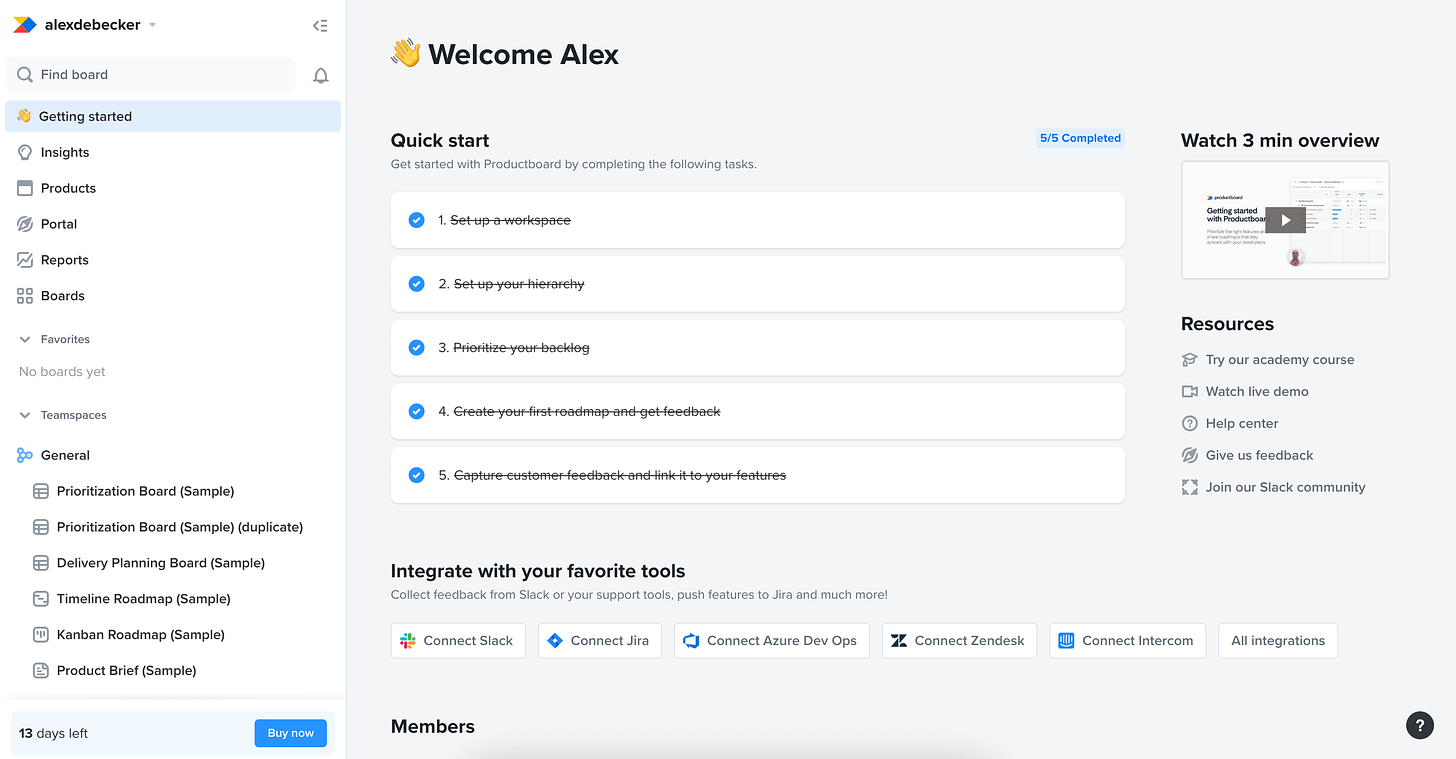Viewport: 1456px width, 759px height.
Task: Click the Timeline Roadmap (Sample) board icon
Action: pos(41,599)
